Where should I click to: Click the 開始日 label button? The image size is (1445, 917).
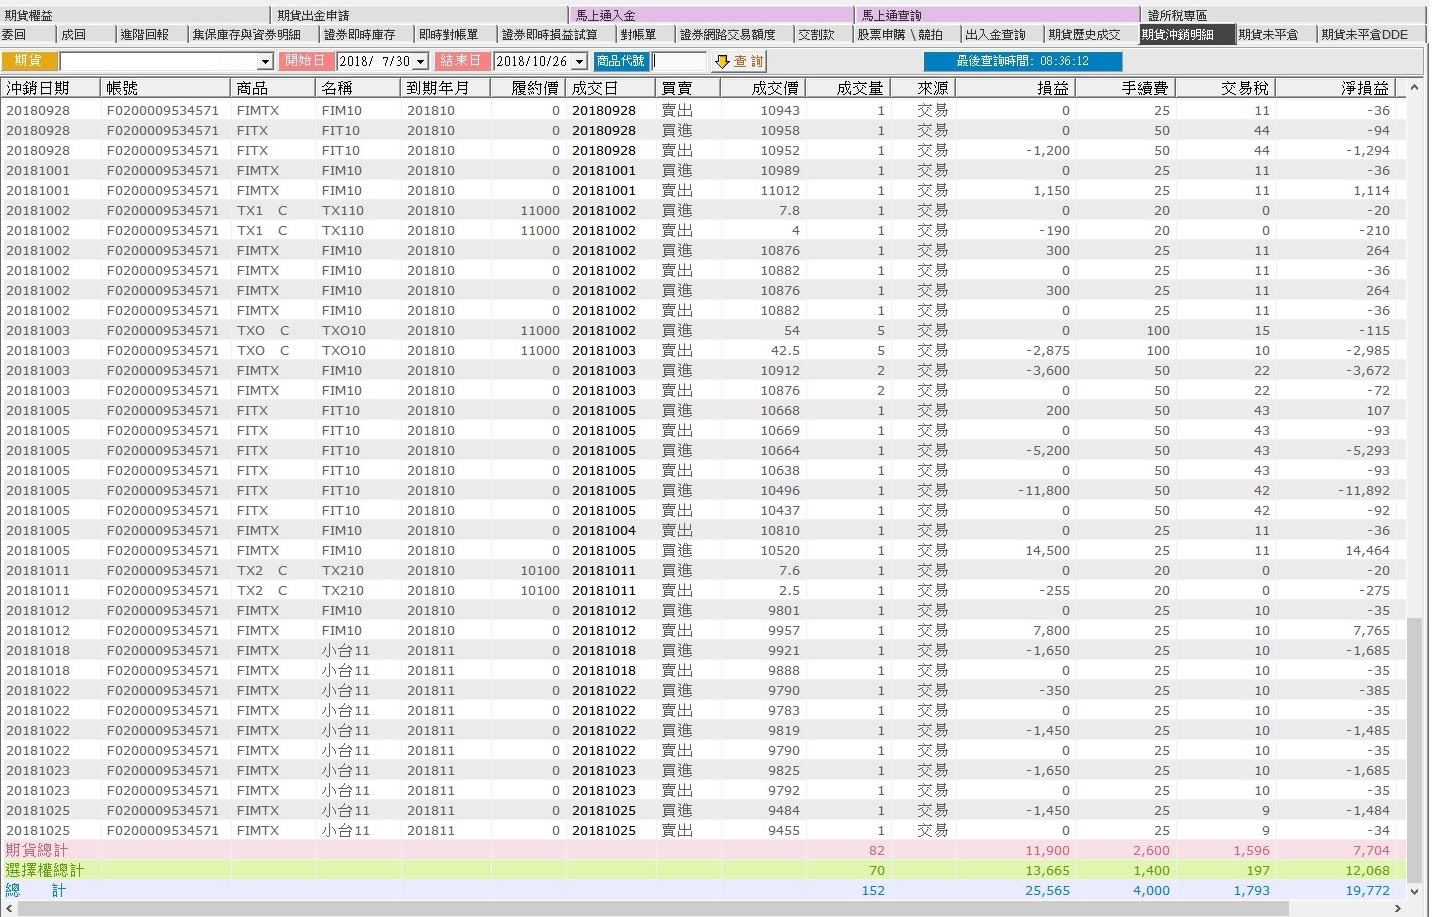(x=305, y=61)
